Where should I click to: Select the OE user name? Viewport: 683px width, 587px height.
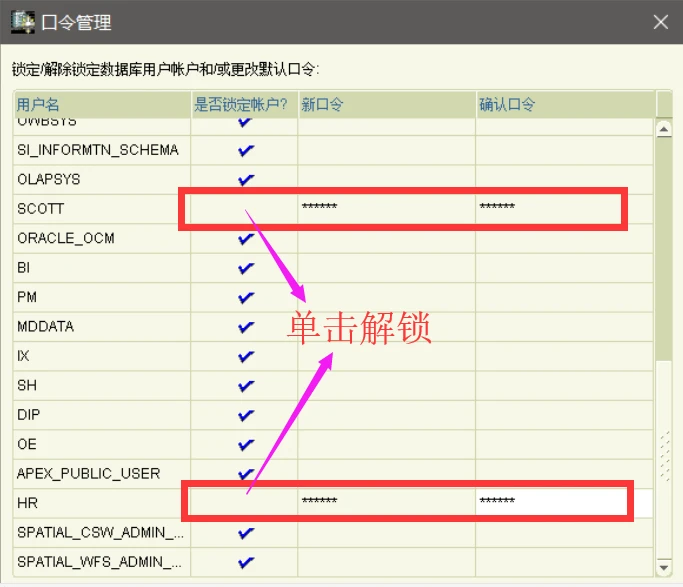pyautogui.click(x=27, y=445)
